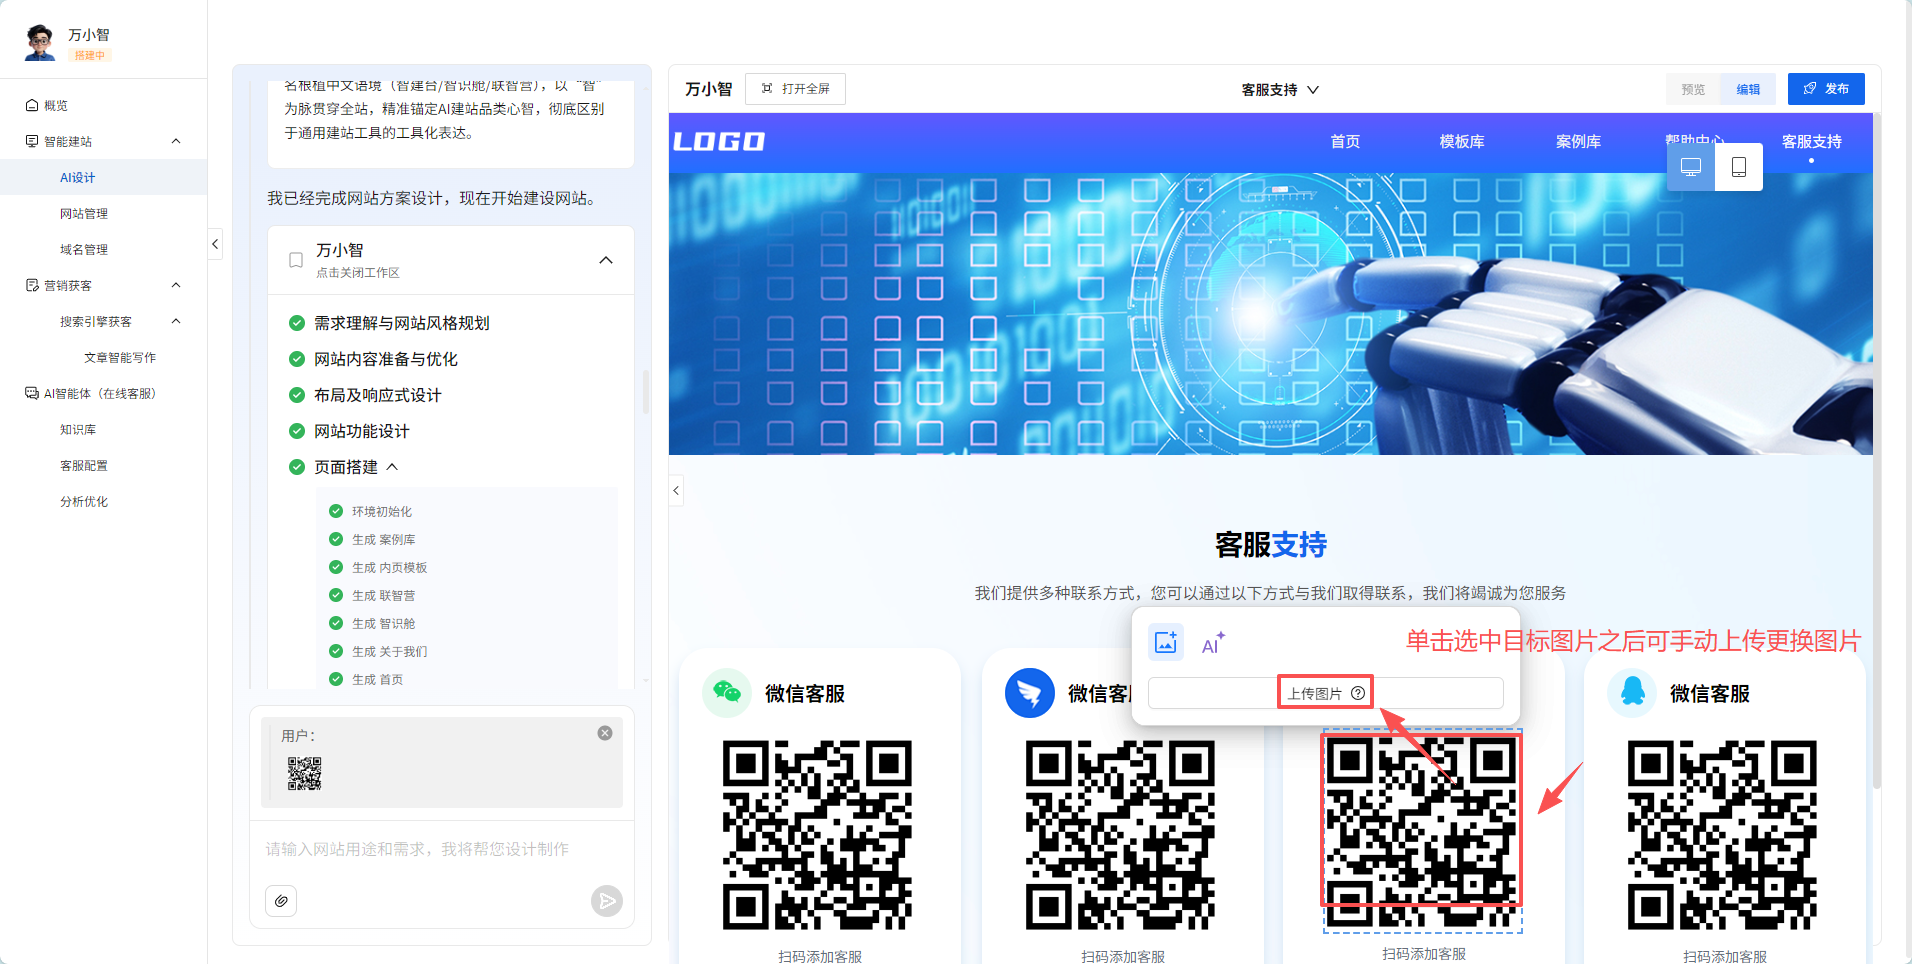Remove the attached QR image from input
The width and height of the screenshot is (1912, 964).
(x=605, y=733)
